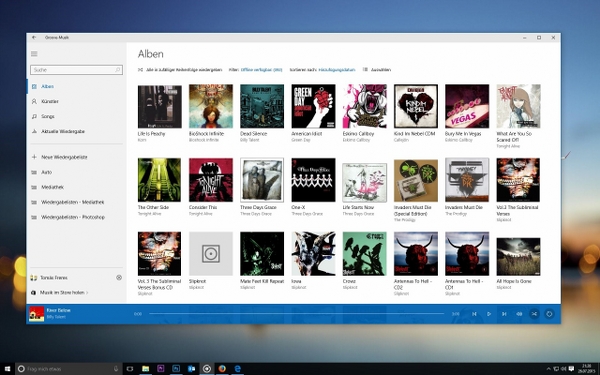
Task: Open Photoshop from the taskbar
Action: coord(176,369)
